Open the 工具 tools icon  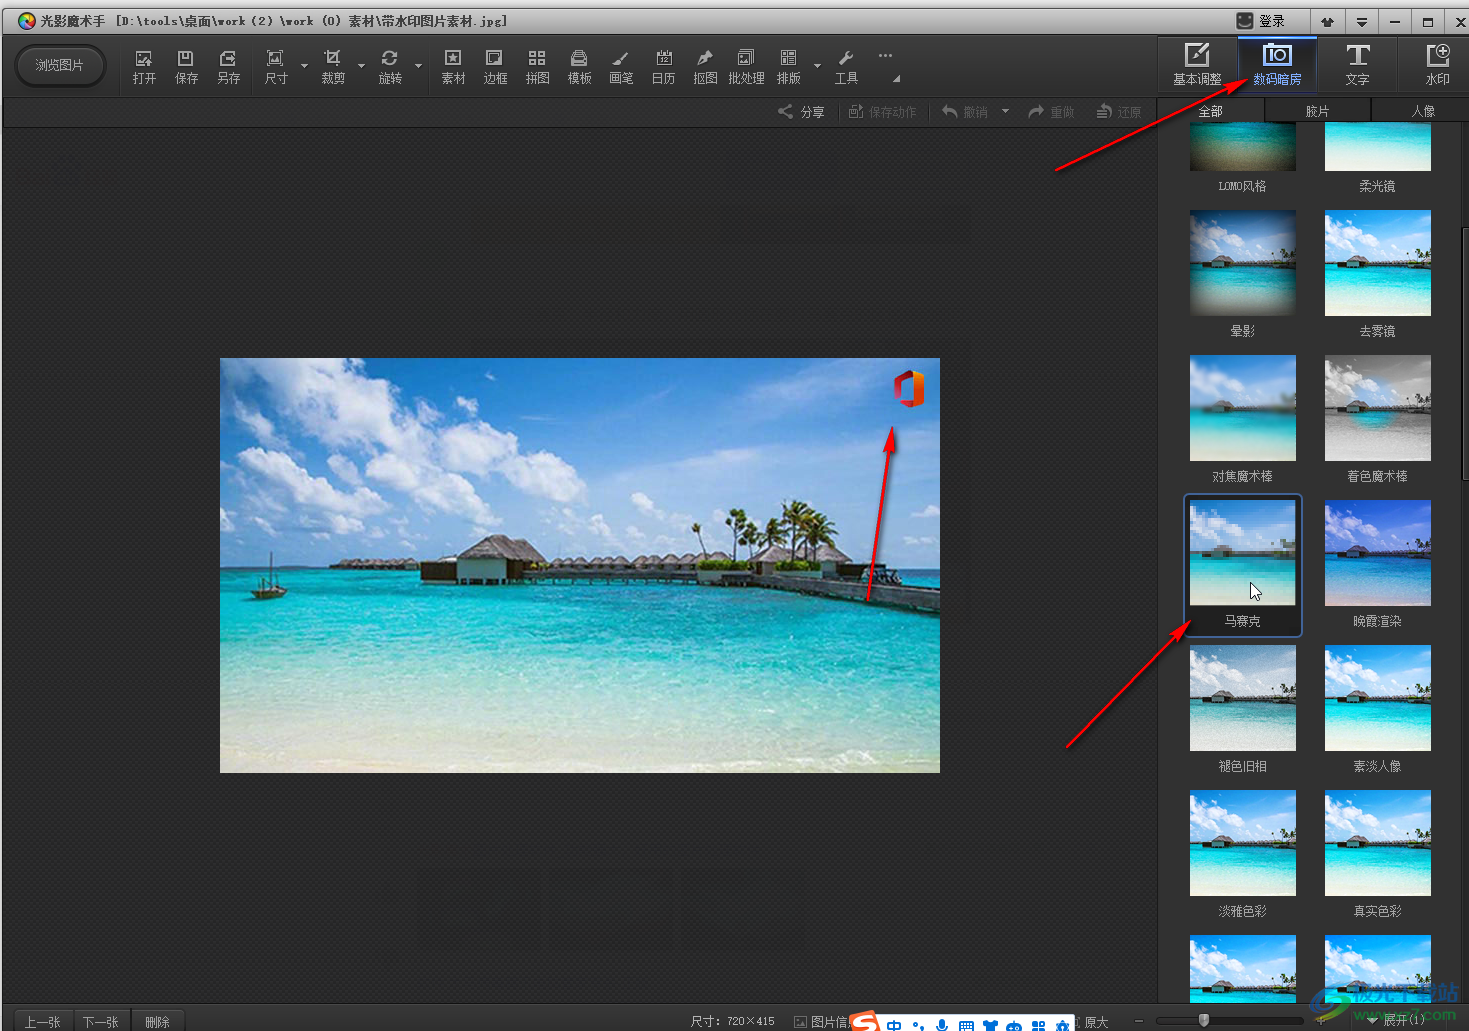[x=846, y=66]
